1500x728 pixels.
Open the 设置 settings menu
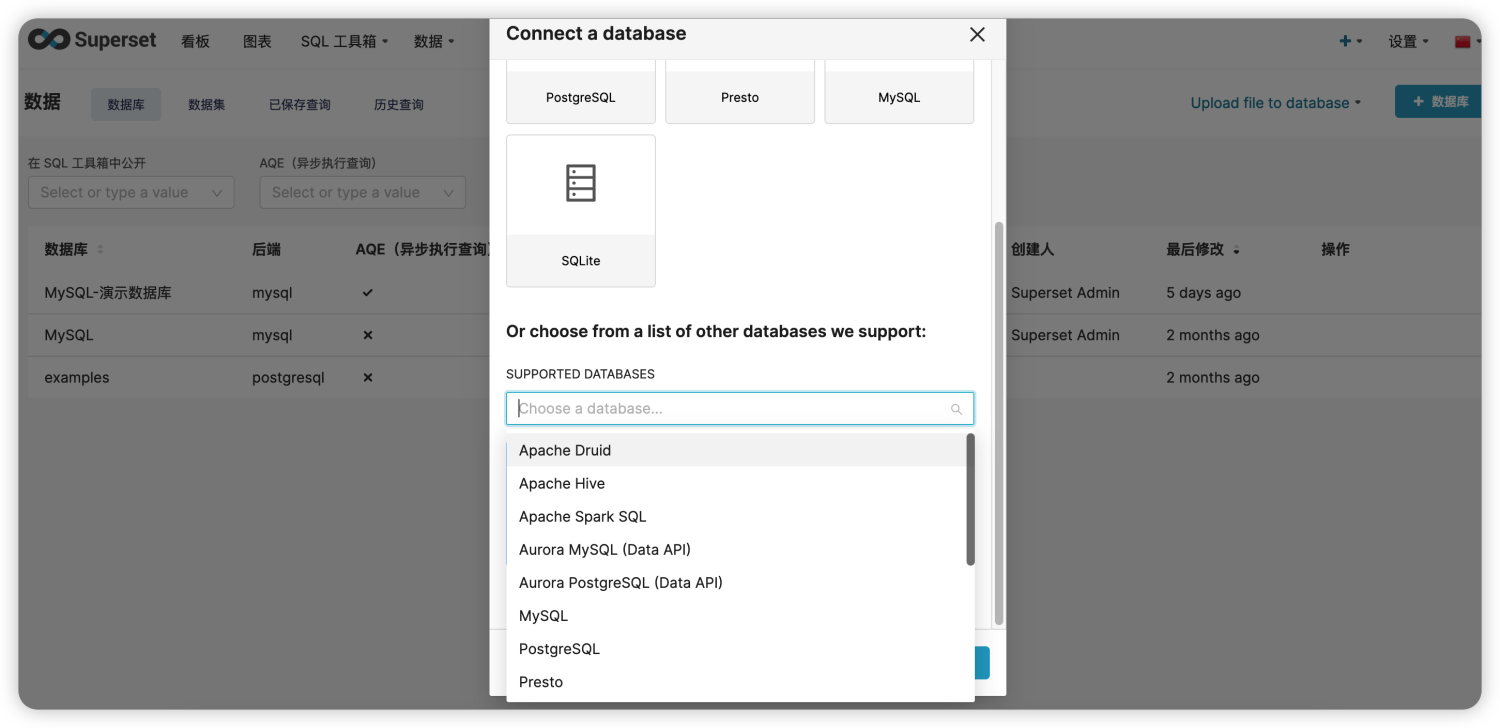[x=1408, y=41]
